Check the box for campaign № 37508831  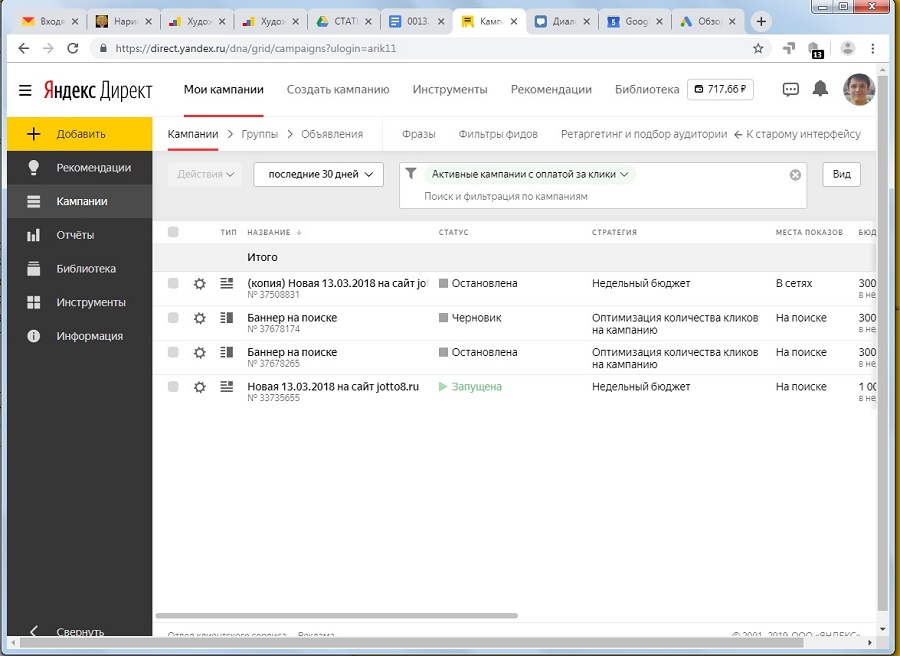click(x=173, y=283)
